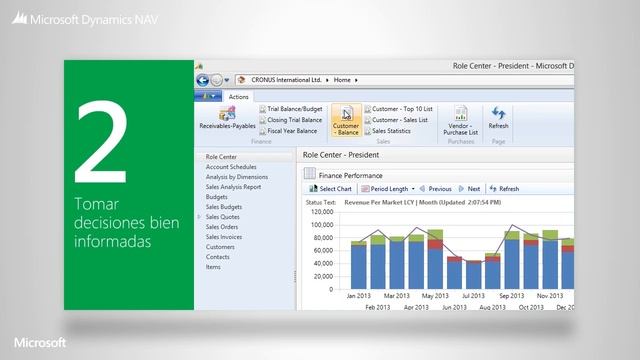Go back with the blue back arrow

coord(202,80)
